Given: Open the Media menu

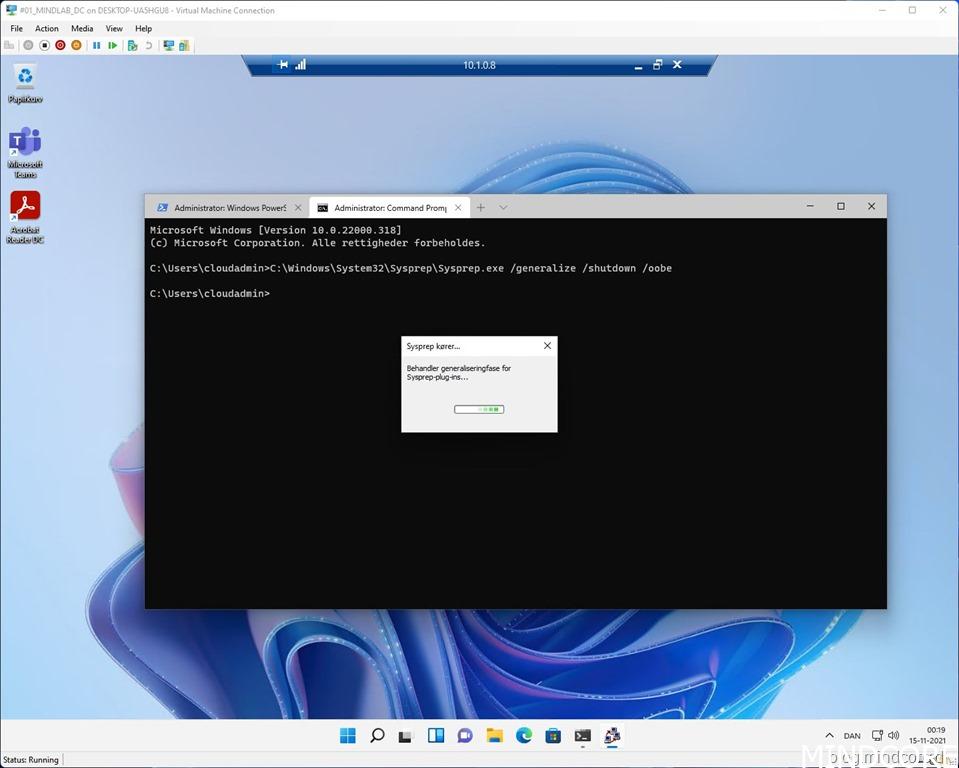Looking at the screenshot, I should point(82,28).
